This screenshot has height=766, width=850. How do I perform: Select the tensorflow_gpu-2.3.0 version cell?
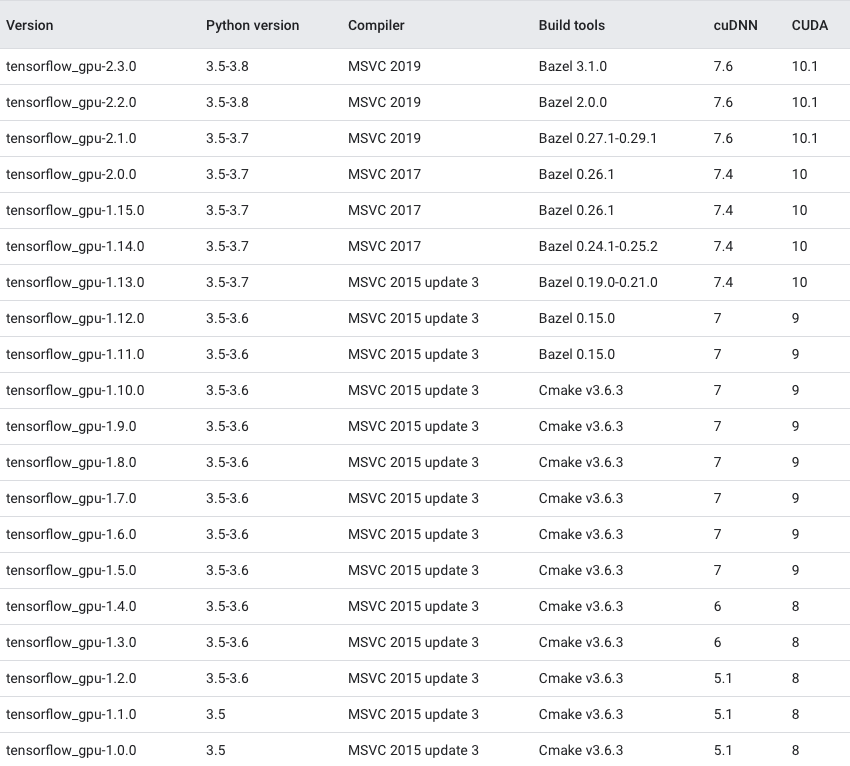click(71, 66)
